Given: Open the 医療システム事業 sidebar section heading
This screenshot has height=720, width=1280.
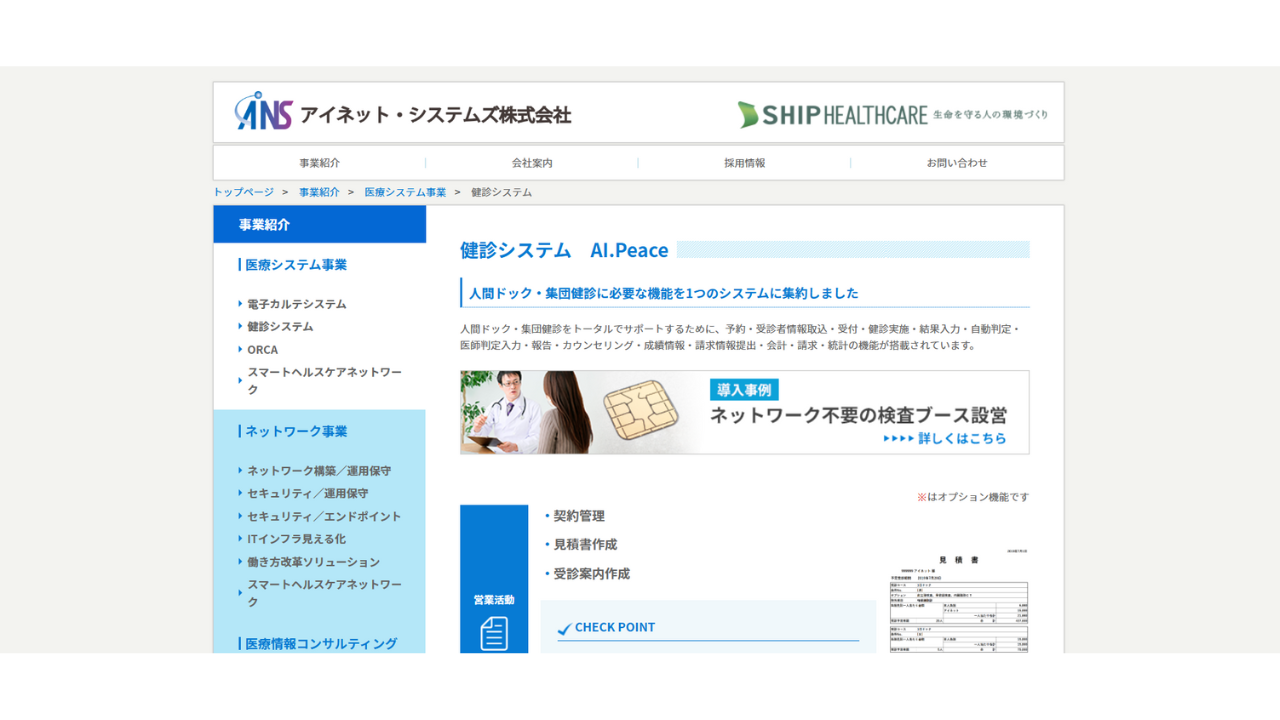Looking at the screenshot, I should click(x=296, y=265).
